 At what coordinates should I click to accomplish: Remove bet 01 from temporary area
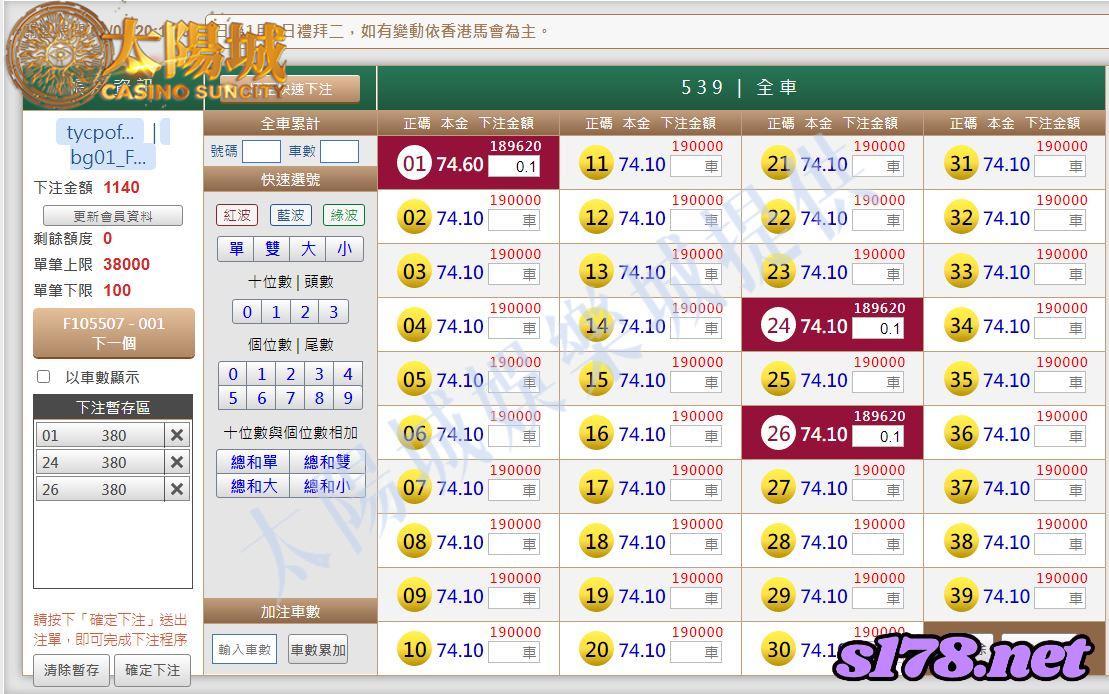(x=177, y=435)
